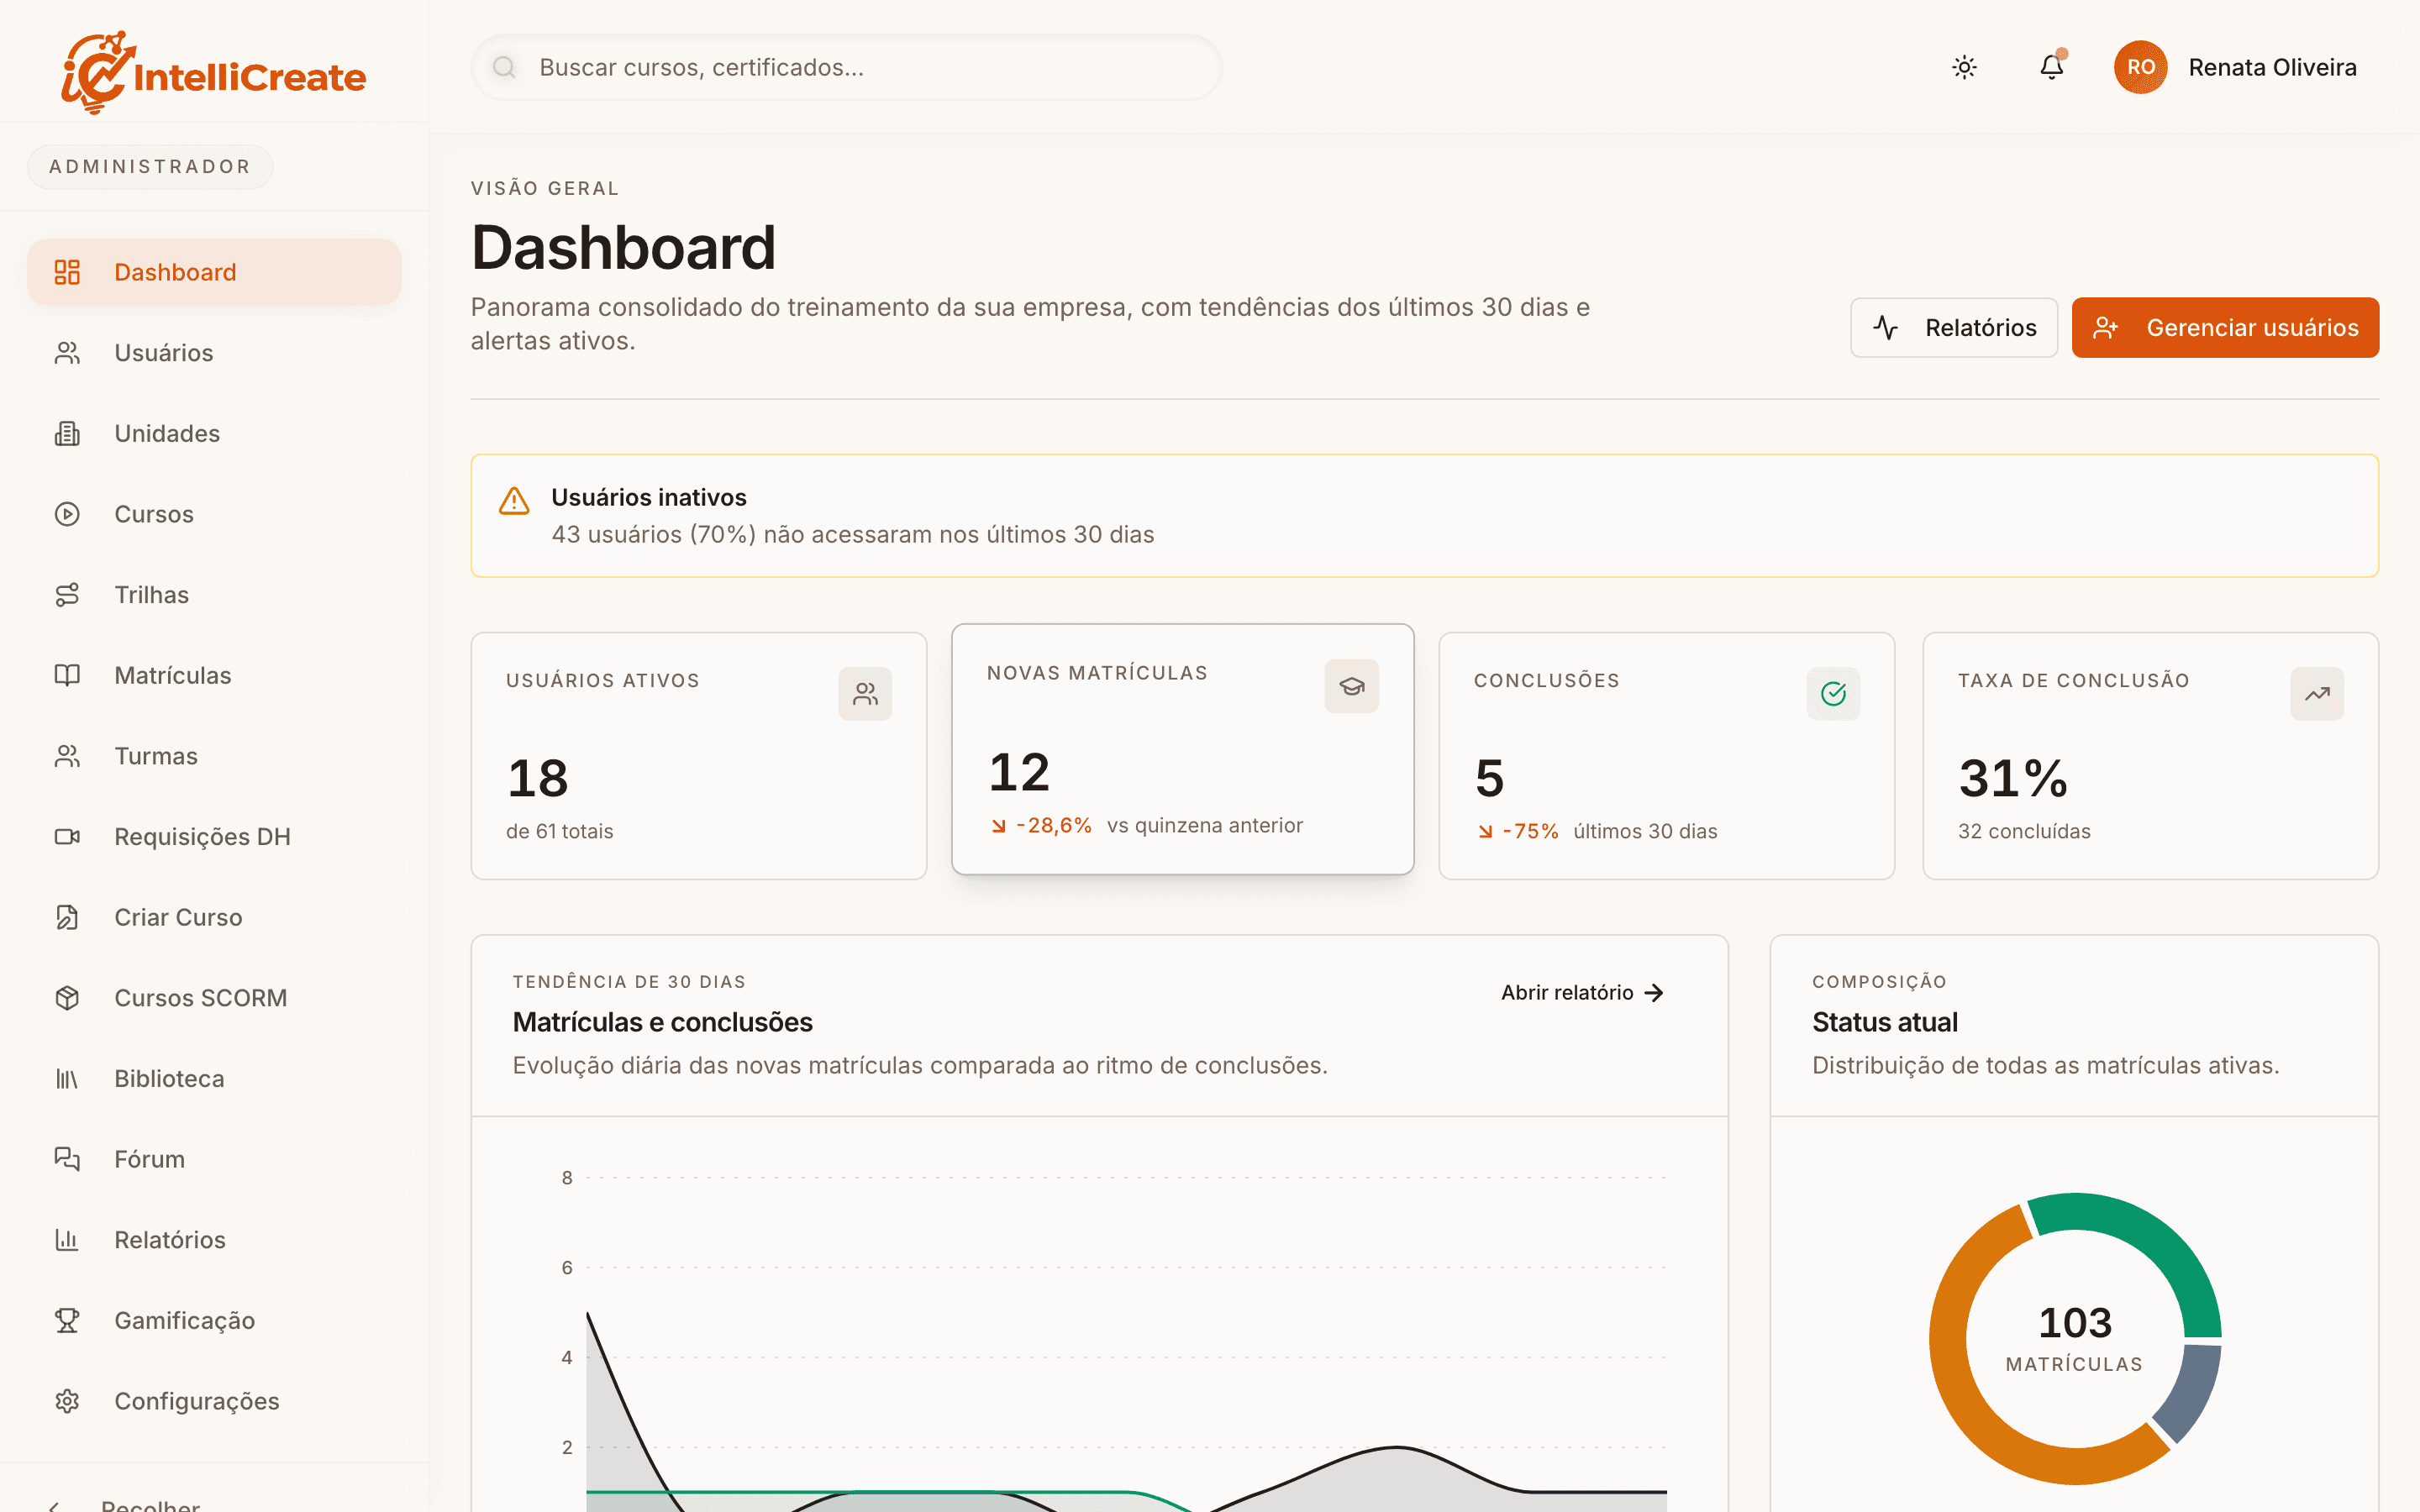
Task: Click the Gerenciar usuários button
Action: [x=2225, y=327]
